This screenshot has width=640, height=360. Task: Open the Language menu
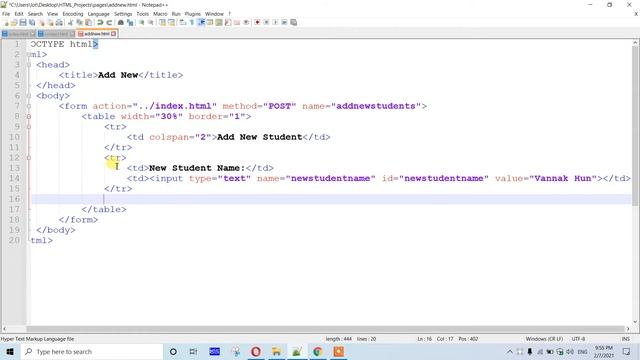[98, 14]
